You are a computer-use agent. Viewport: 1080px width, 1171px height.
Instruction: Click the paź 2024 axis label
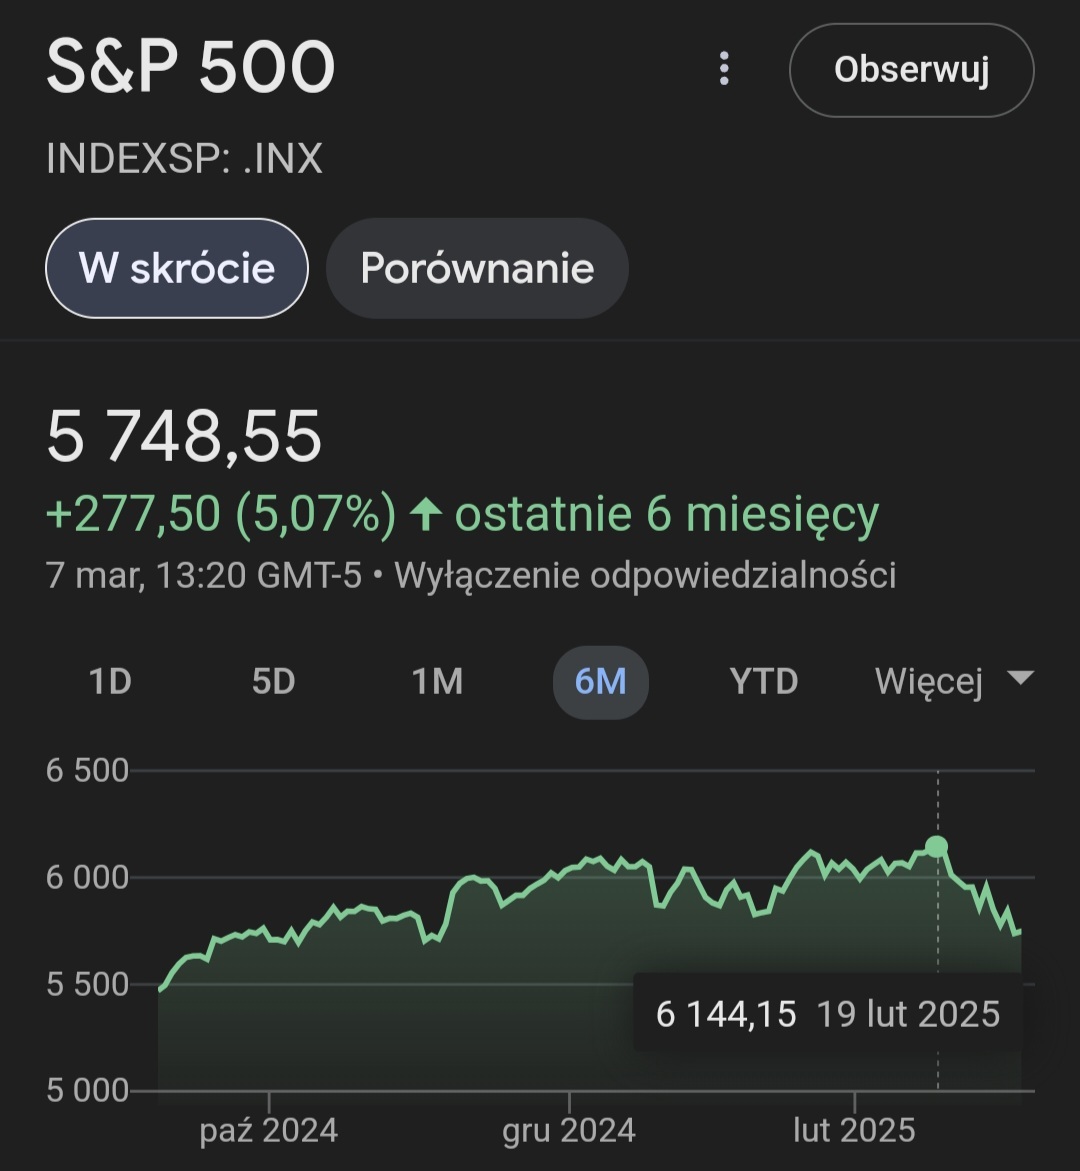click(268, 1130)
